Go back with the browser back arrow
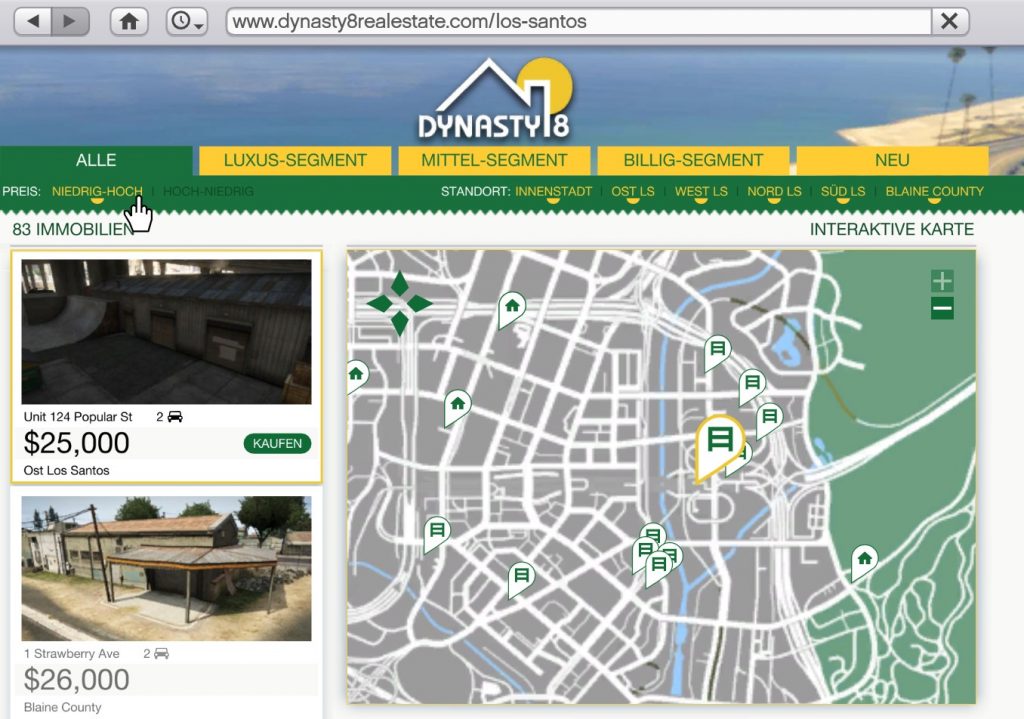1024x719 pixels. [33, 22]
